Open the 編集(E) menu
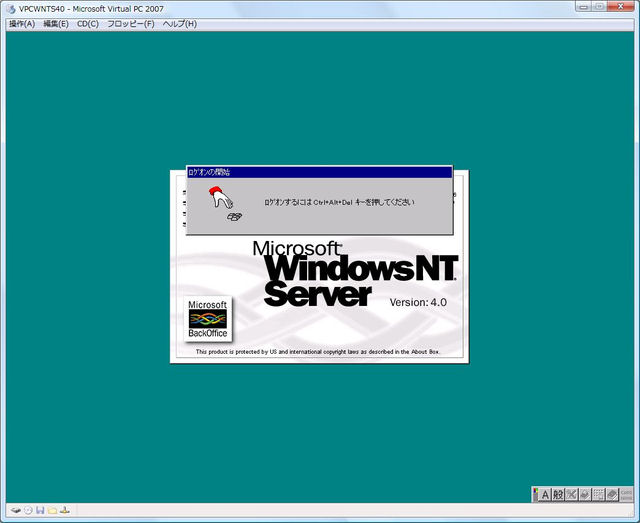The width and height of the screenshot is (640, 523). pyautogui.click(x=56, y=24)
